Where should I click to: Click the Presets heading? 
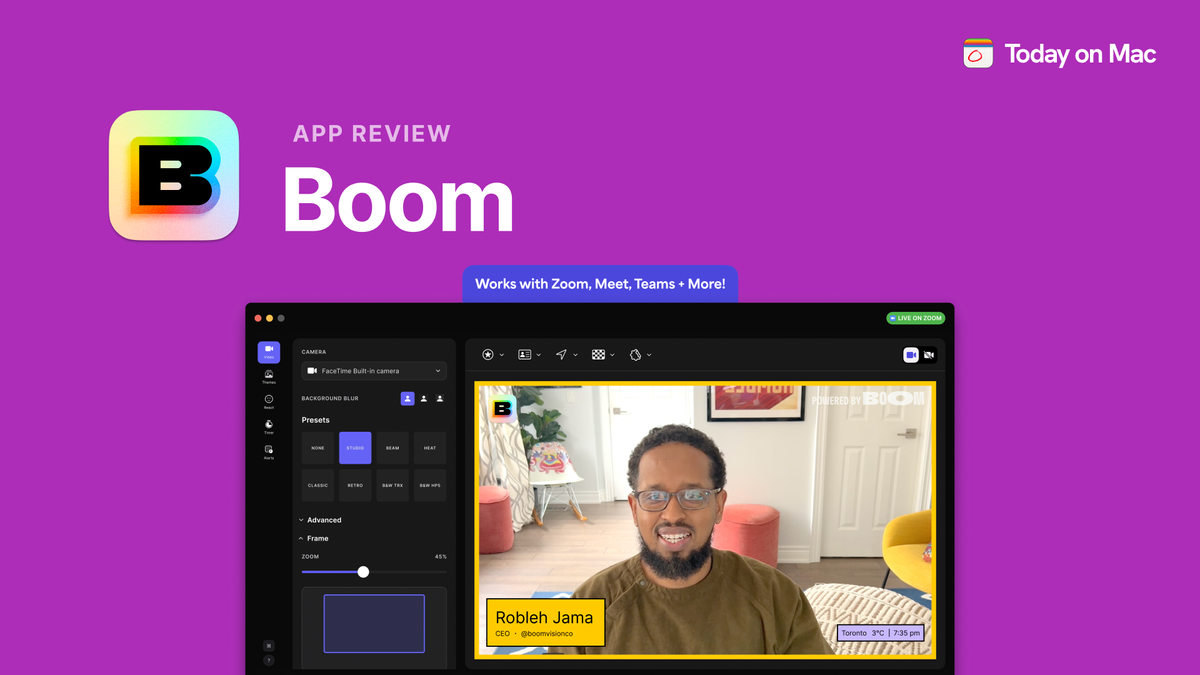click(316, 420)
